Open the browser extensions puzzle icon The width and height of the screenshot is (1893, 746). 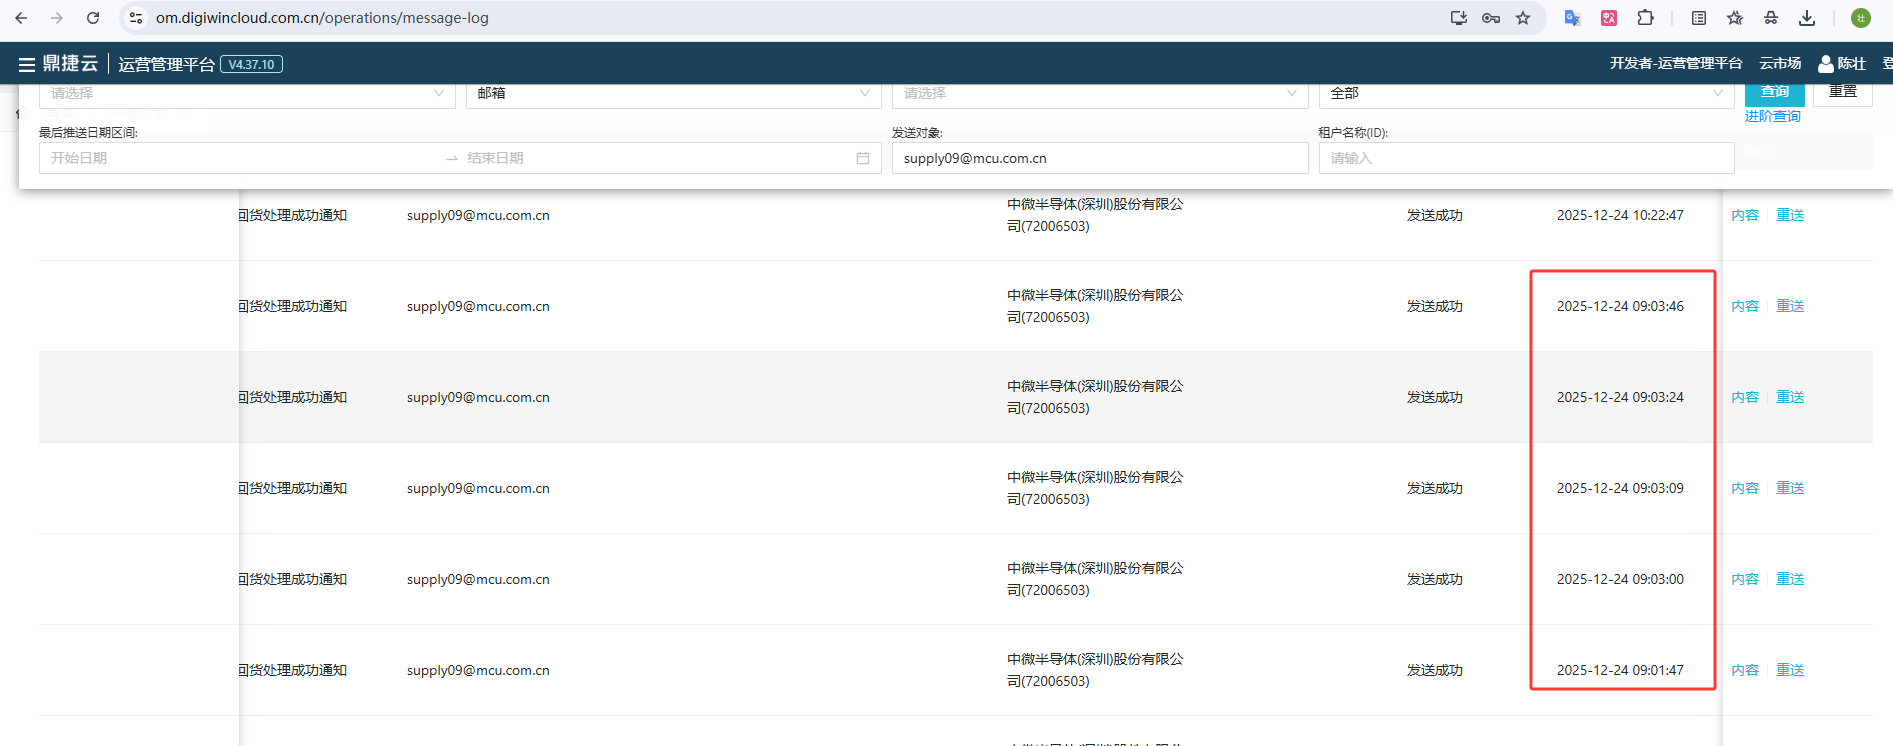[1645, 18]
